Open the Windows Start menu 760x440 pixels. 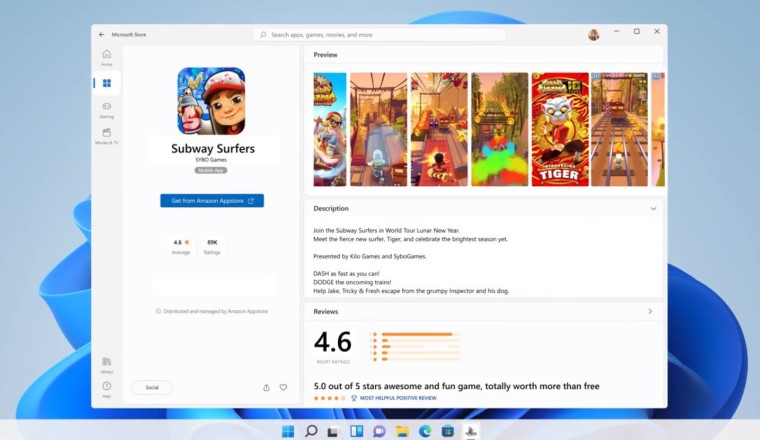(288, 431)
